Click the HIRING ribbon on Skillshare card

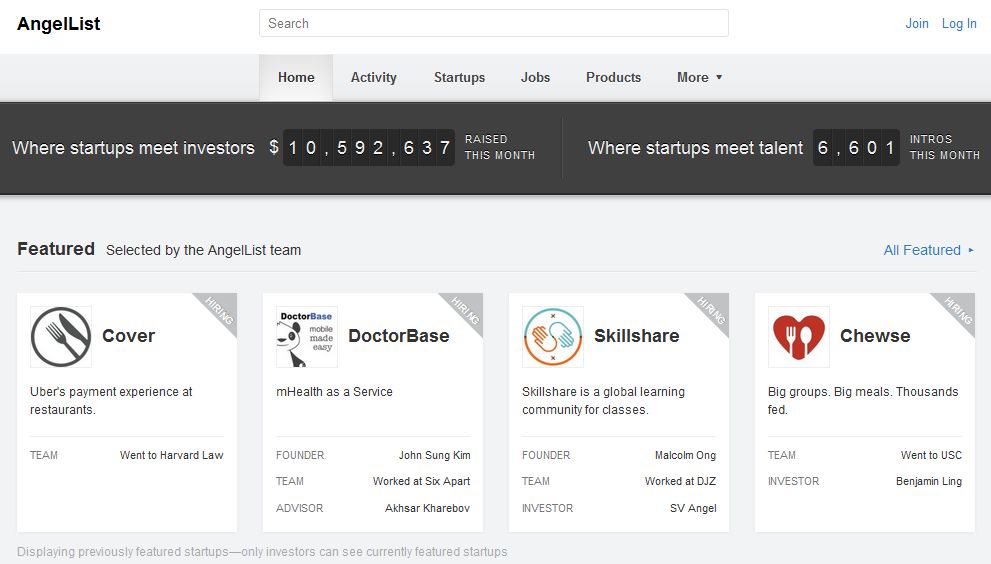tap(712, 310)
